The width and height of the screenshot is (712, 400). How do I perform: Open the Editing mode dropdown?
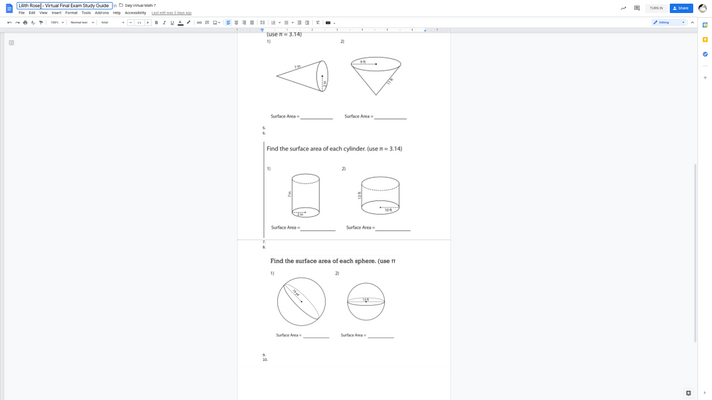668,22
